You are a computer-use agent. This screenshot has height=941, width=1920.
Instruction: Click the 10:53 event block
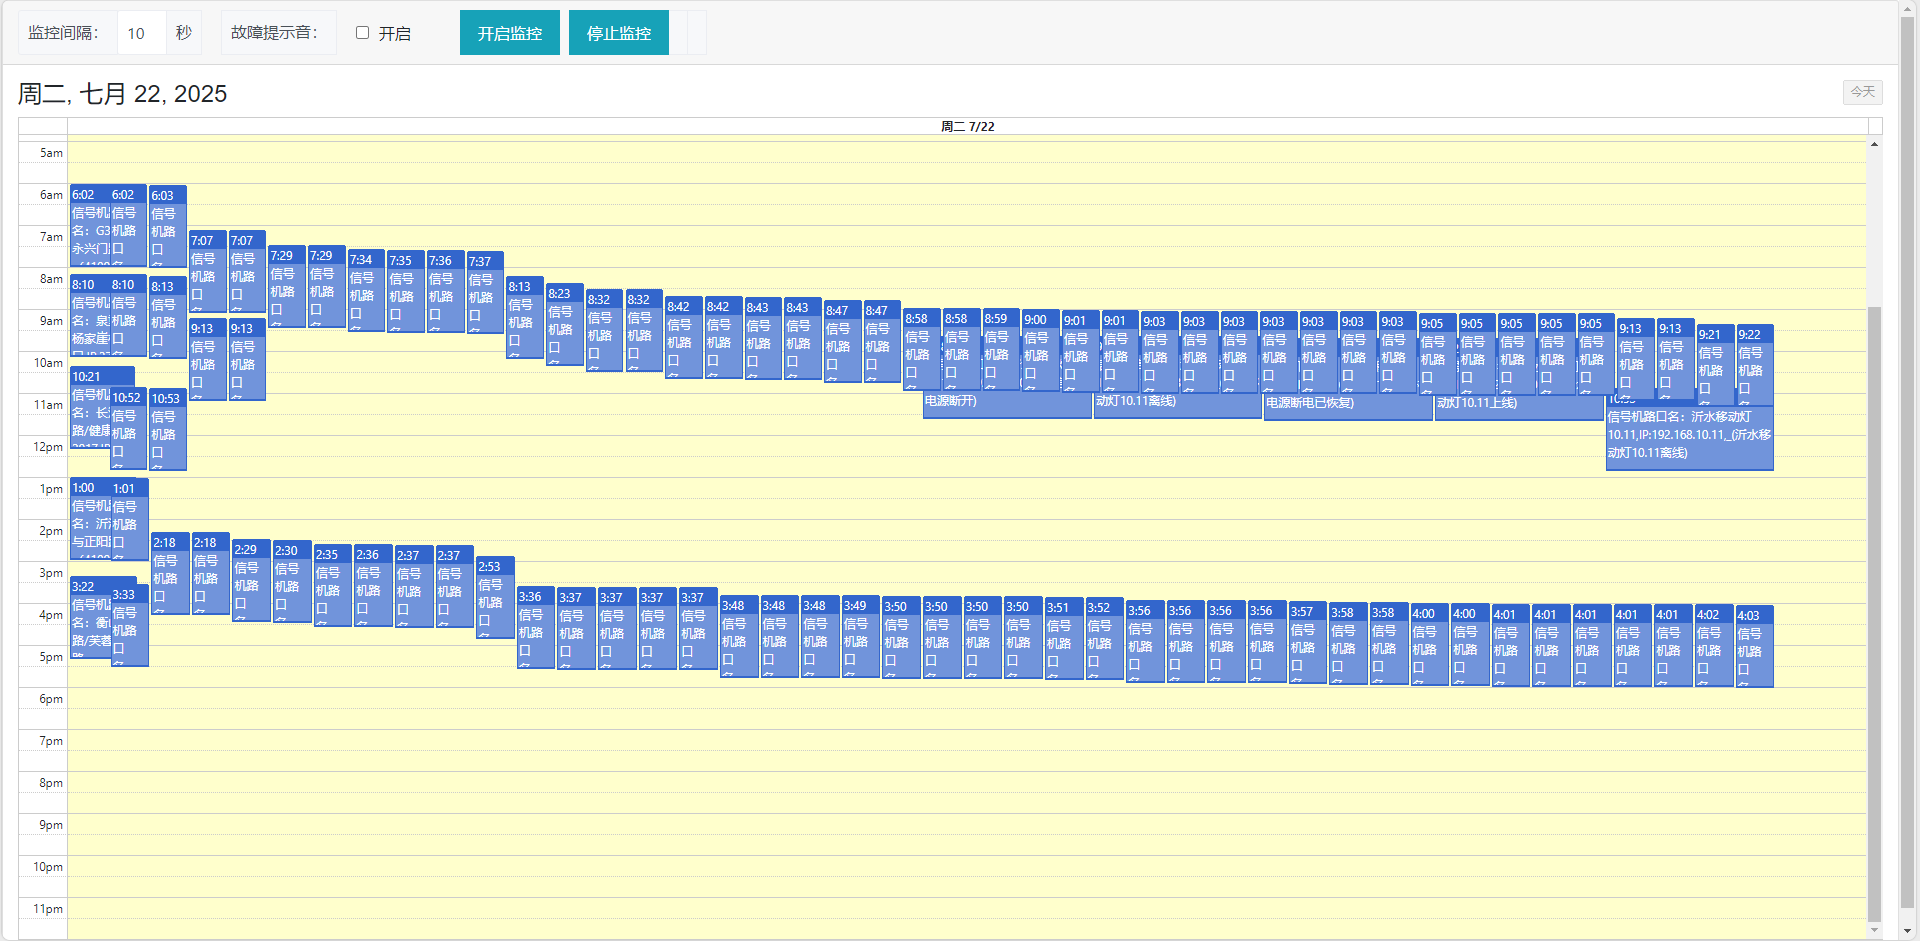click(x=167, y=428)
